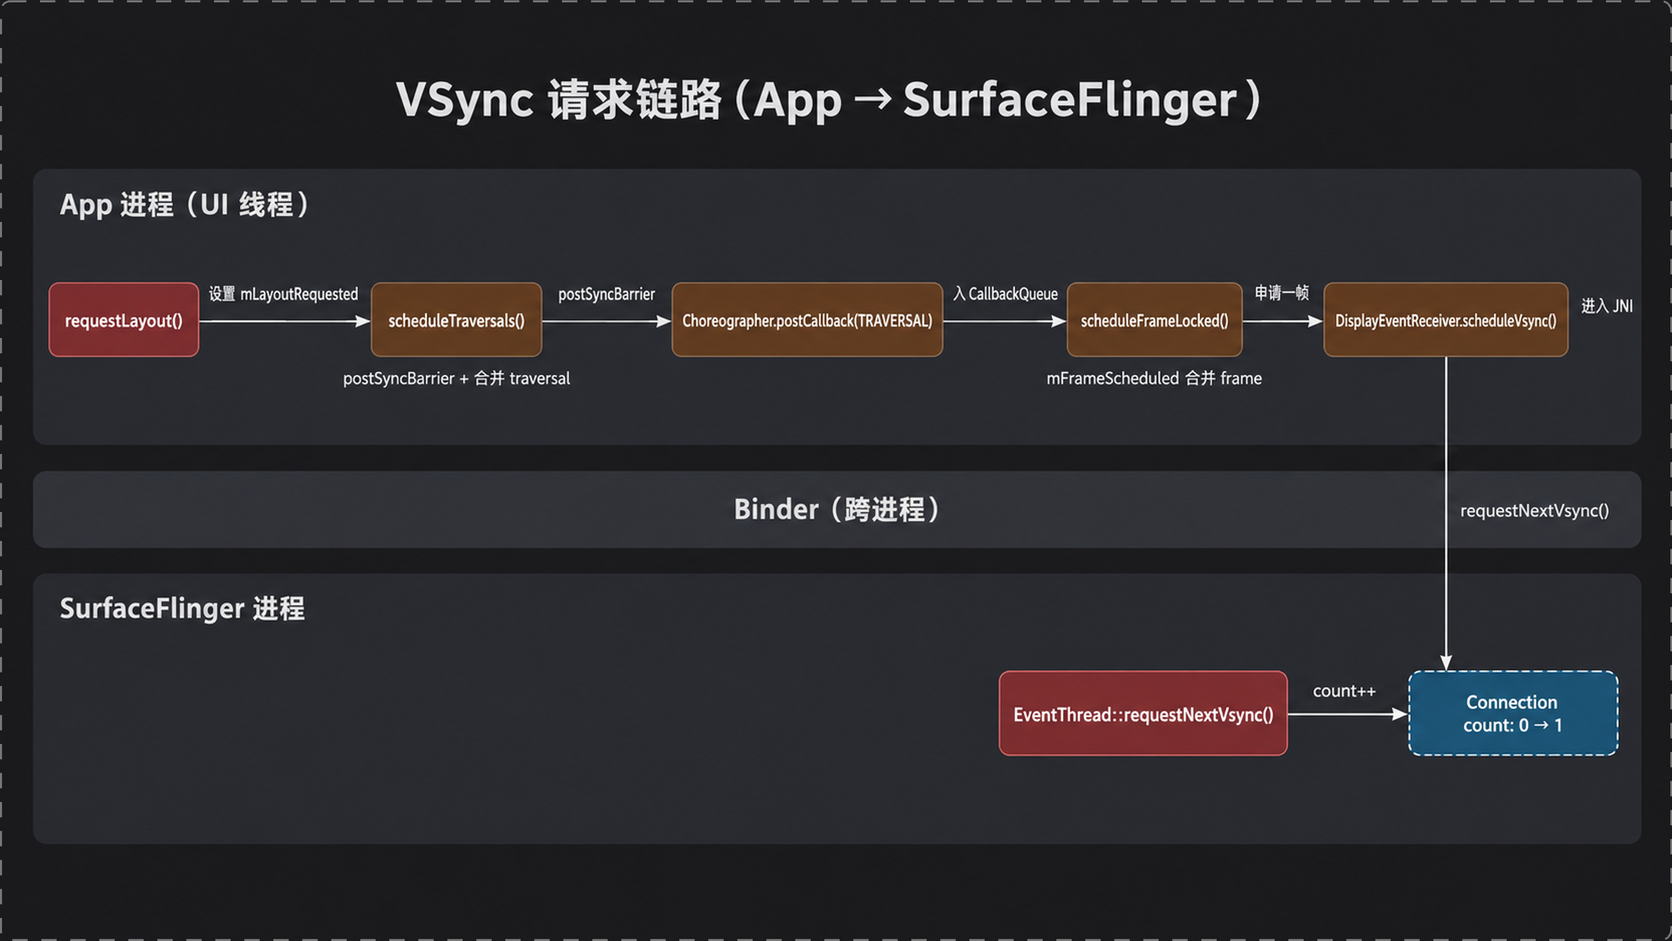Image resolution: width=1672 pixels, height=941 pixels.
Task: Select the '入 CallbackQueue' edge label
Action: pos(1005,294)
